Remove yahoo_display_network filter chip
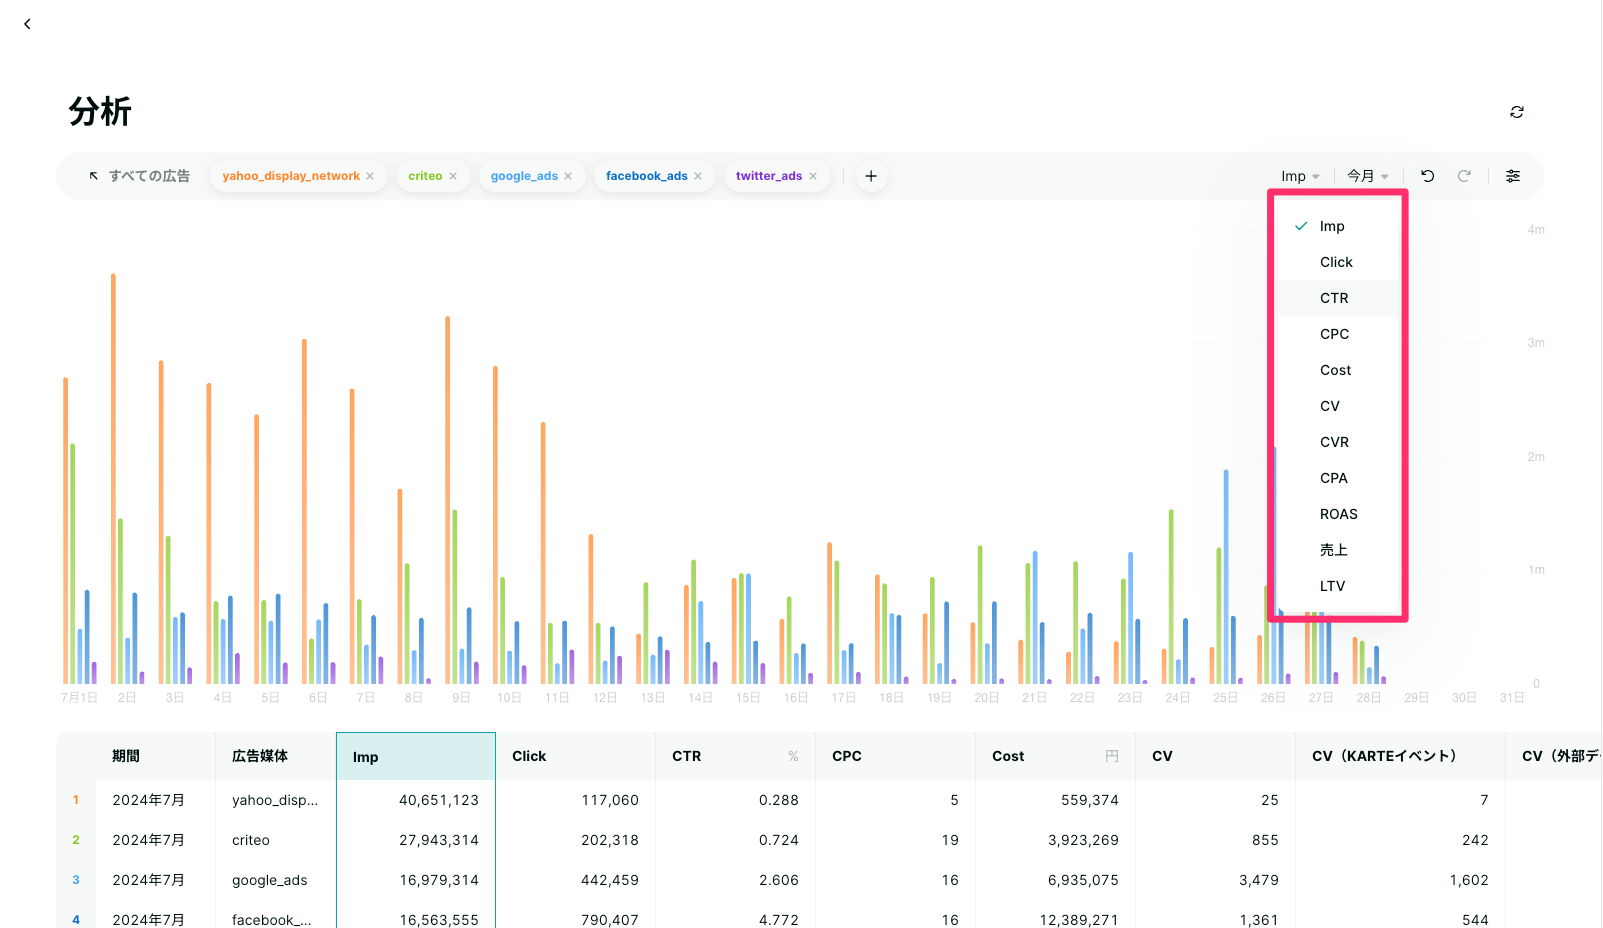This screenshot has height=928, width=1603. (370, 176)
